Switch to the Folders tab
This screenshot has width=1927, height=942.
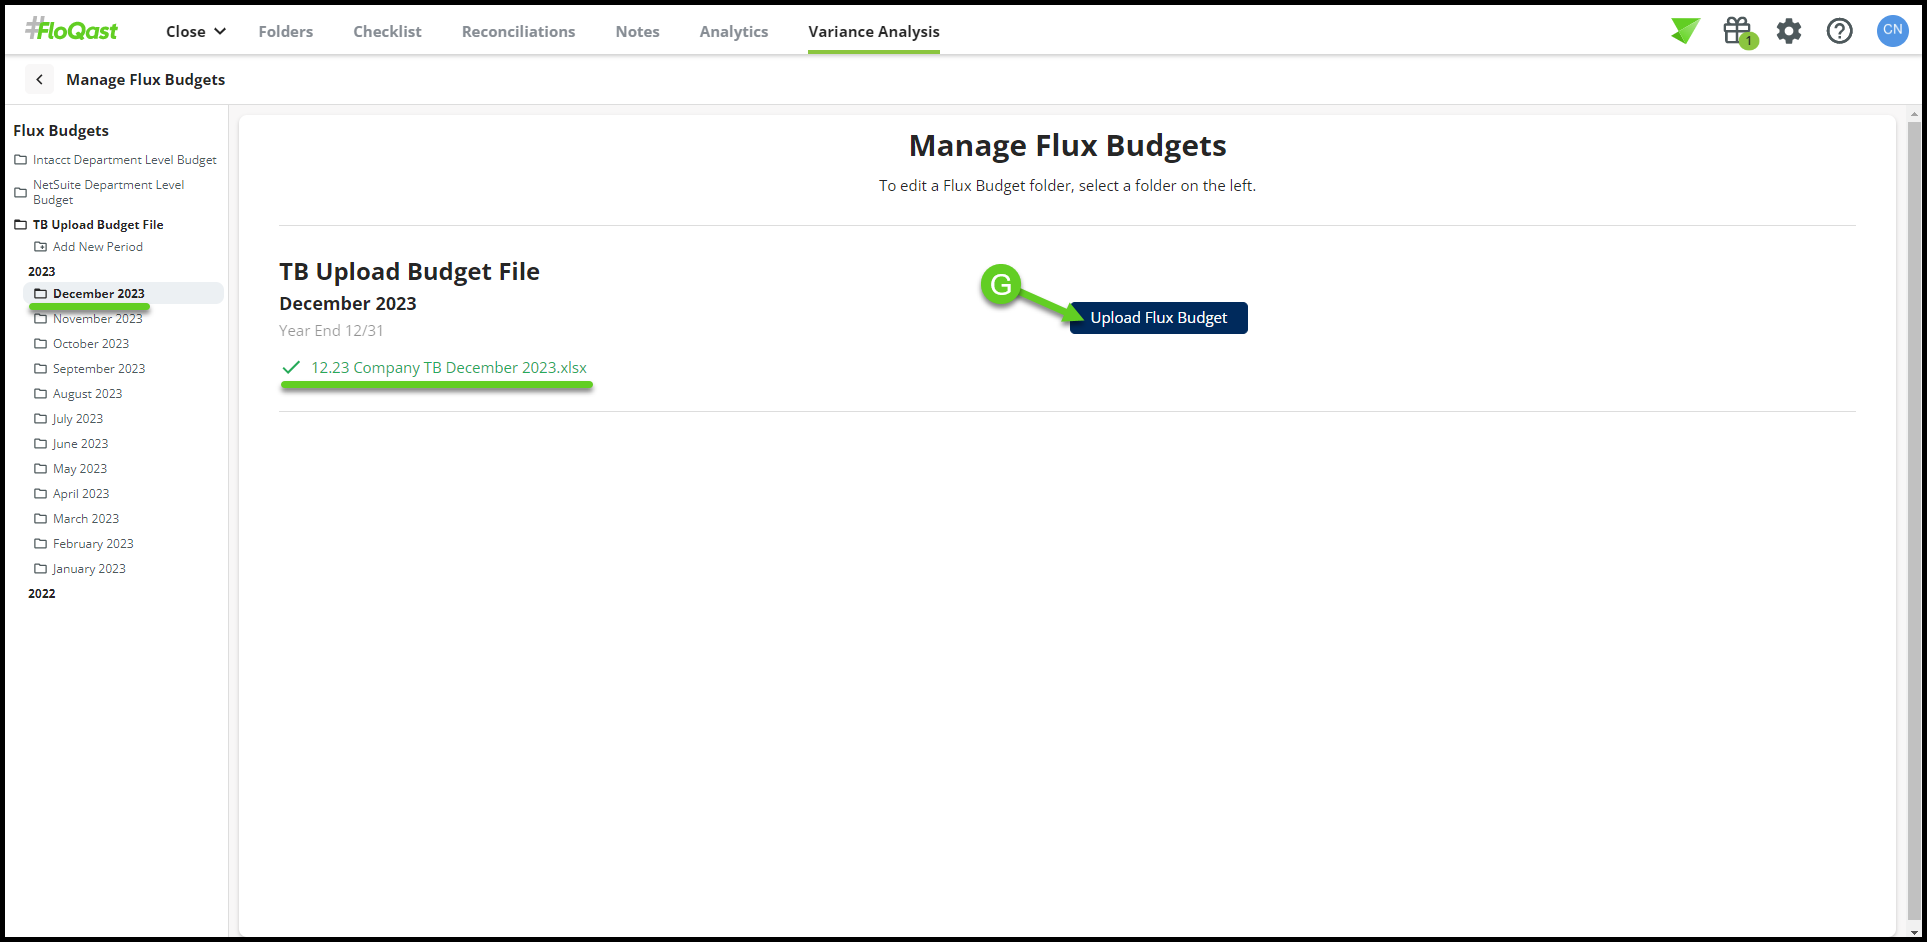pos(286,31)
